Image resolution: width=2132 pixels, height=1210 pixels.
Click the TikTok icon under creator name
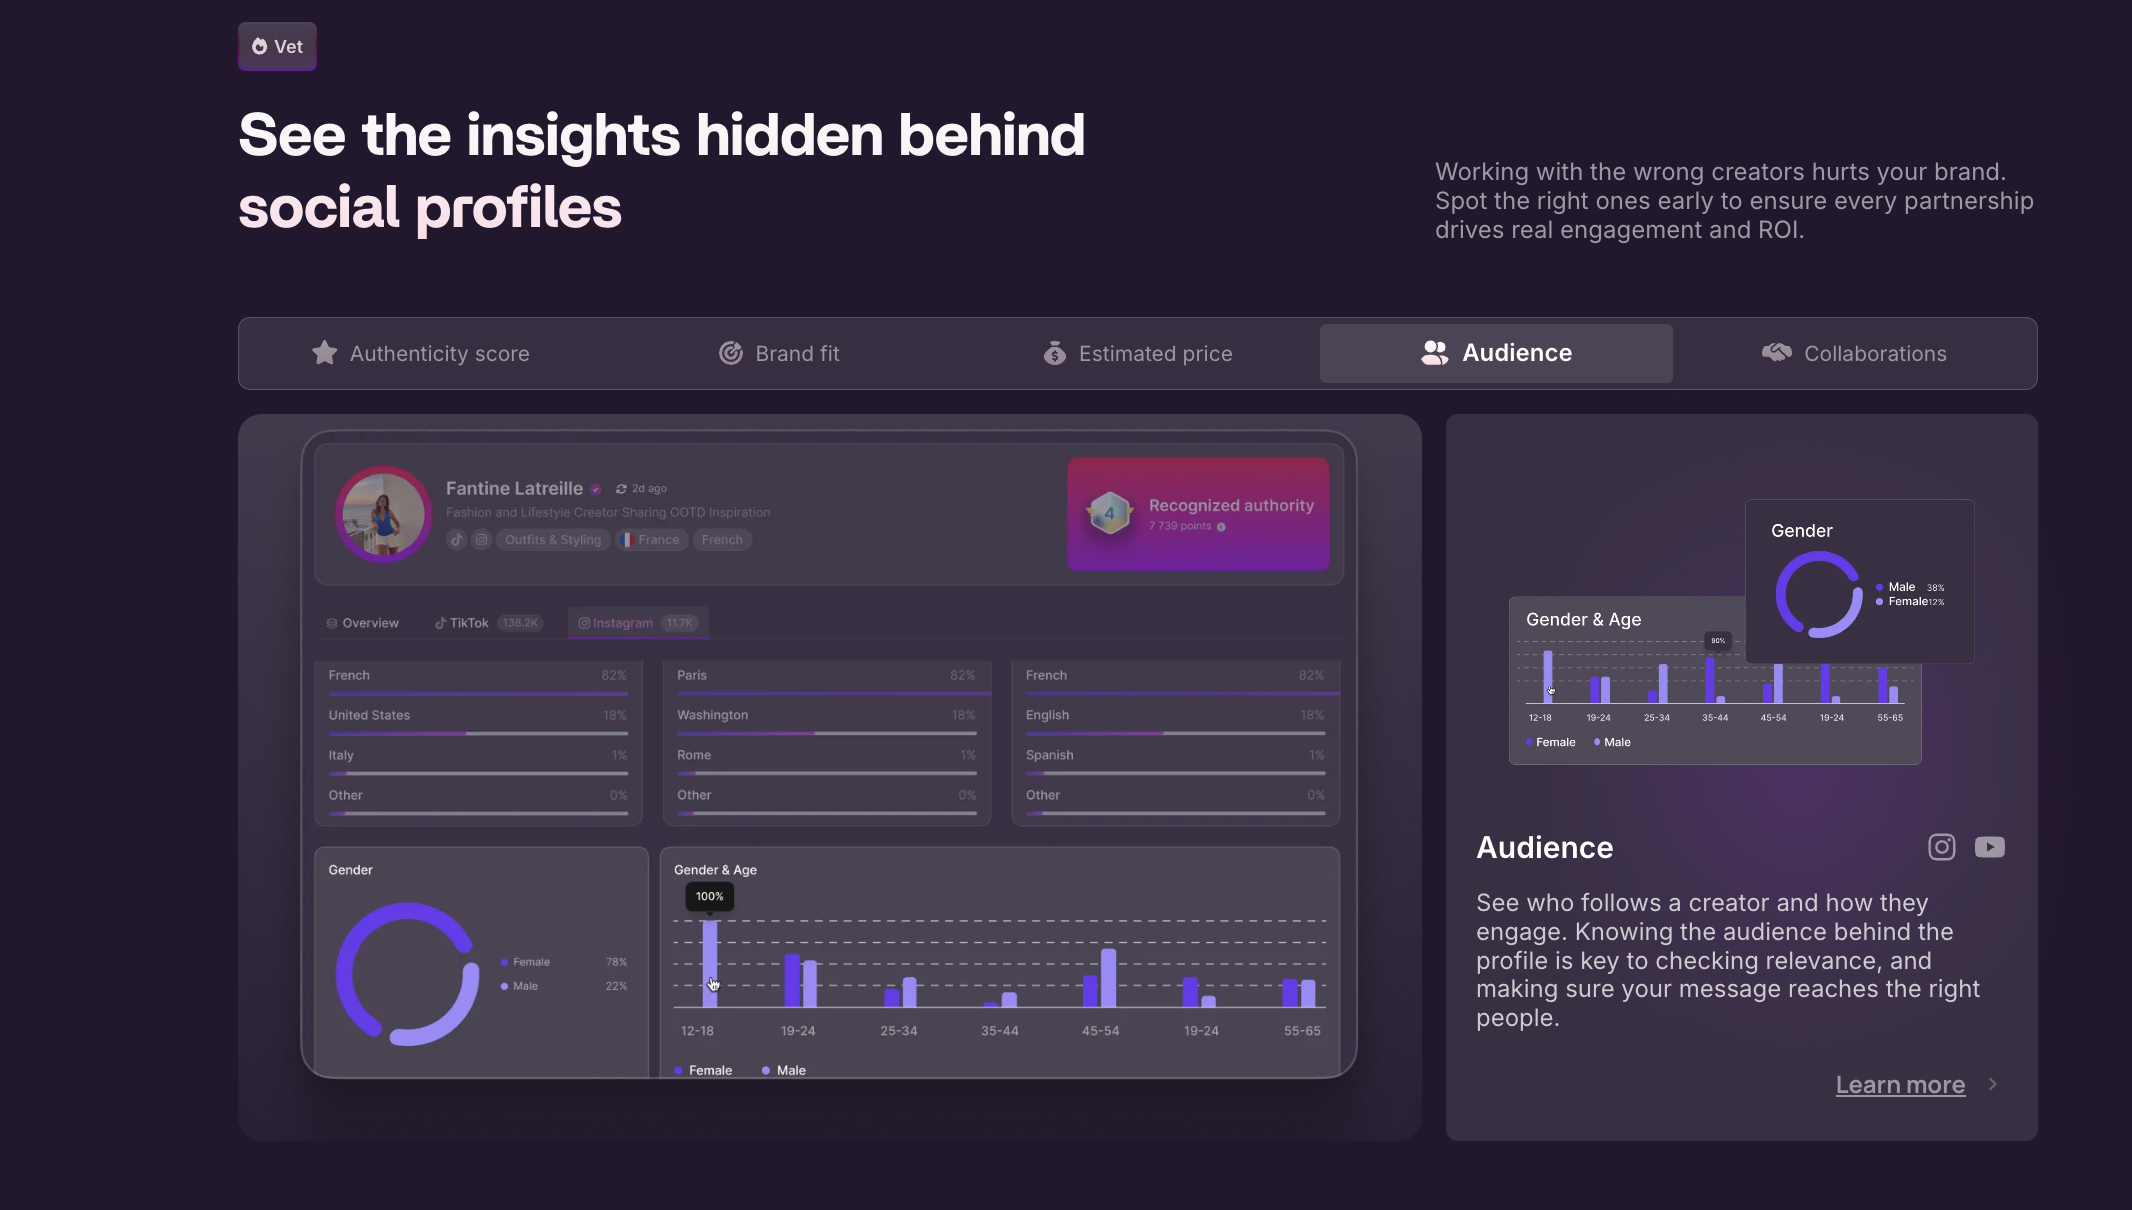click(457, 540)
